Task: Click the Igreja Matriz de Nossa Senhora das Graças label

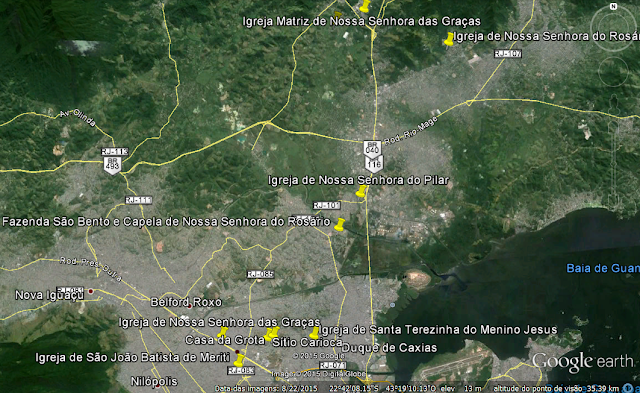Action: [362, 21]
